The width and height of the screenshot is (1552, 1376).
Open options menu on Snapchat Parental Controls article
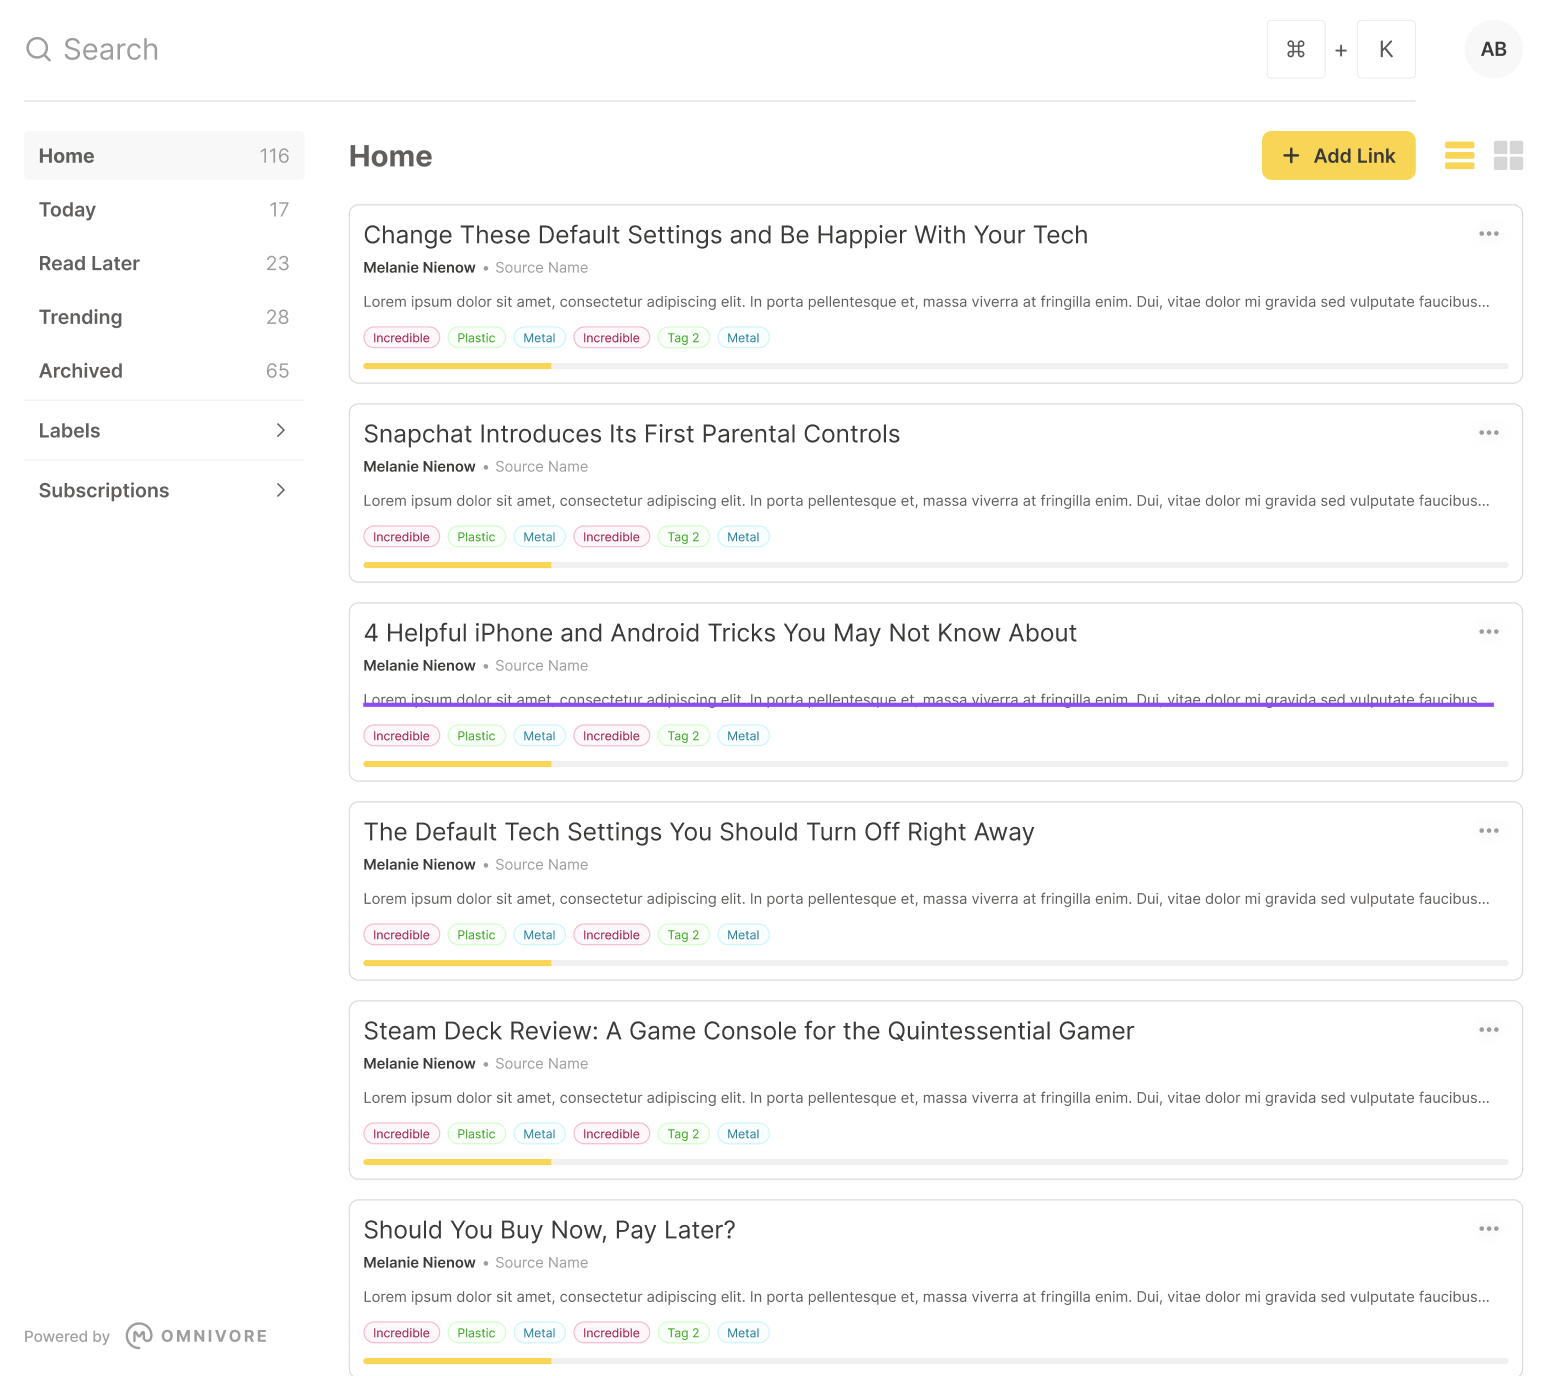click(1488, 432)
